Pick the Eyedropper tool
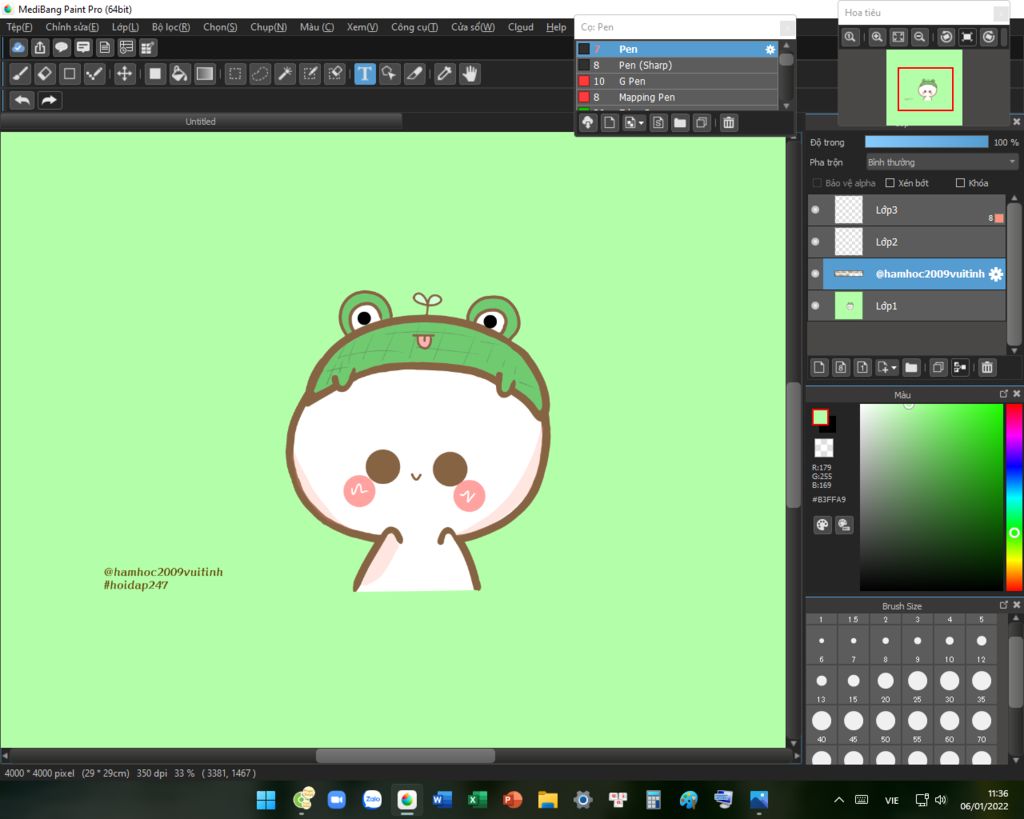The height and width of the screenshot is (819, 1024). point(444,74)
